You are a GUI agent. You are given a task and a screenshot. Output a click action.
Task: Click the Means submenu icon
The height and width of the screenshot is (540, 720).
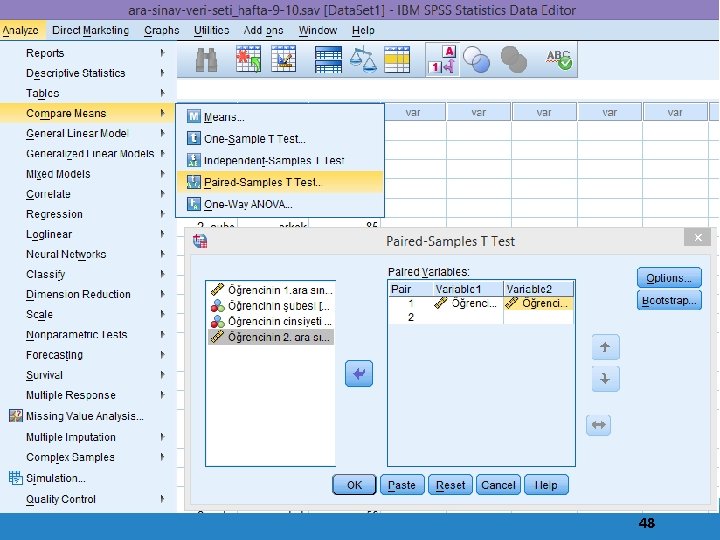[194, 117]
